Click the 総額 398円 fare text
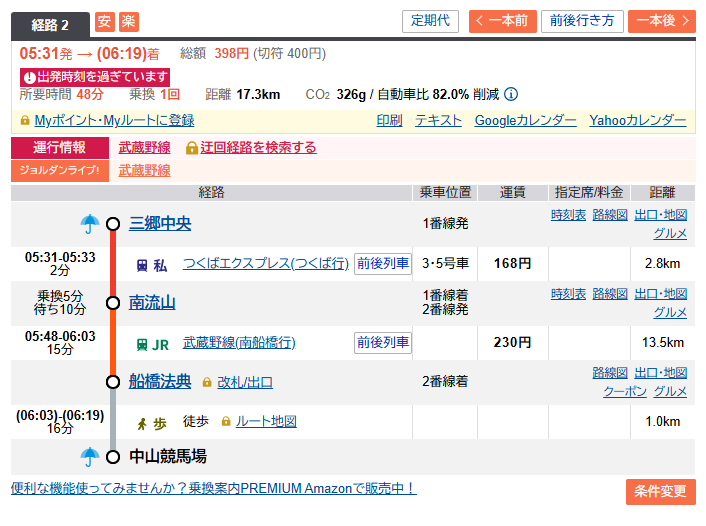Image resolution: width=706 pixels, height=526 pixels. (x=214, y=54)
